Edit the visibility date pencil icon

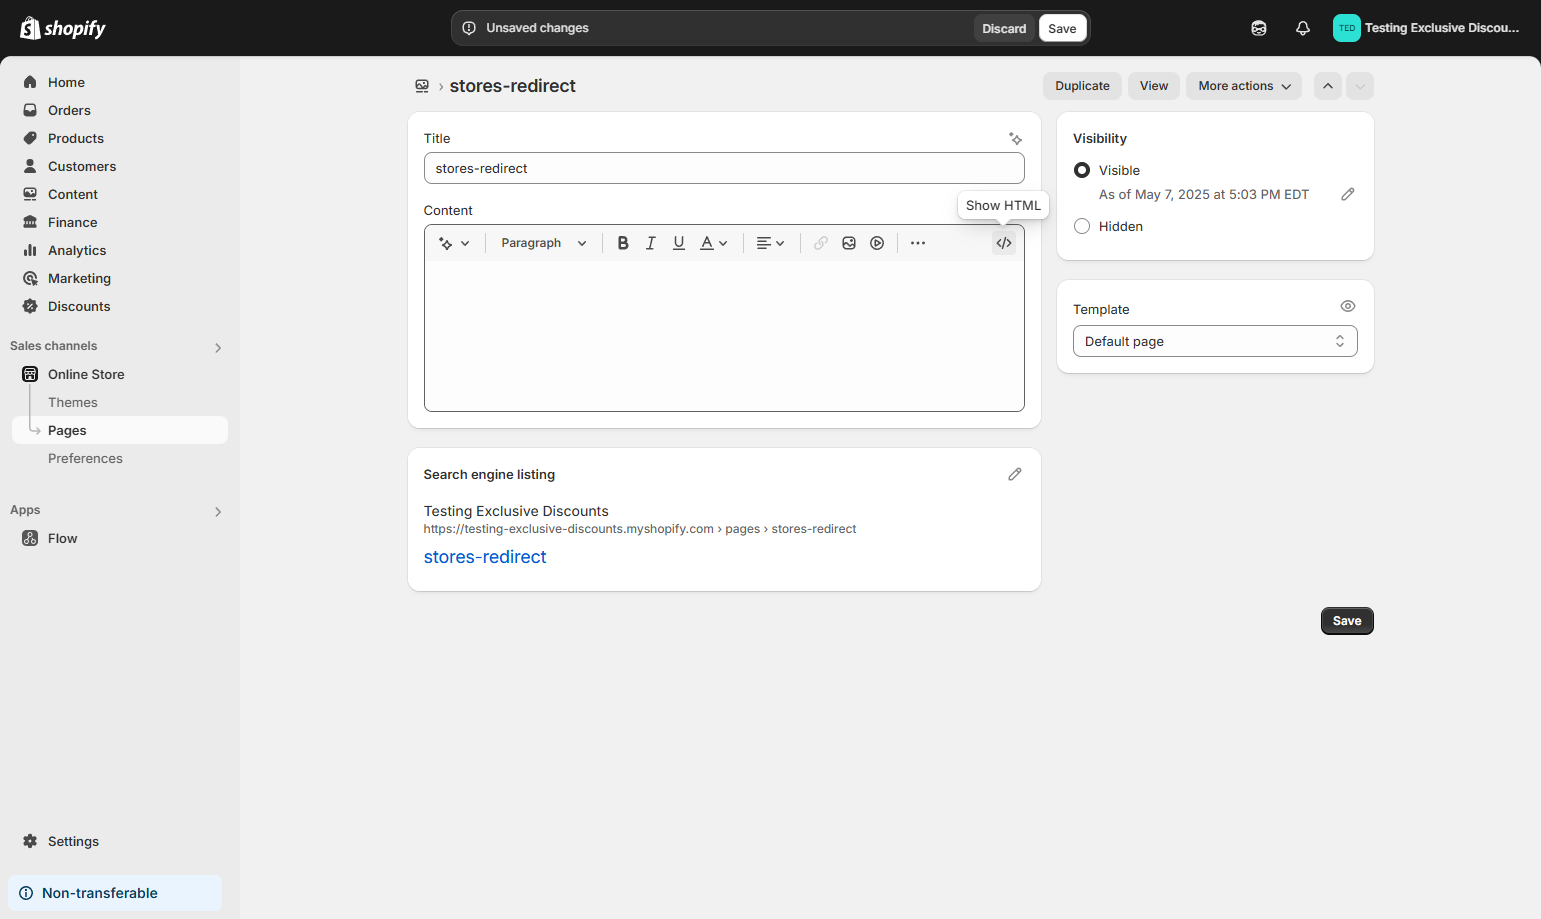(1348, 194)
